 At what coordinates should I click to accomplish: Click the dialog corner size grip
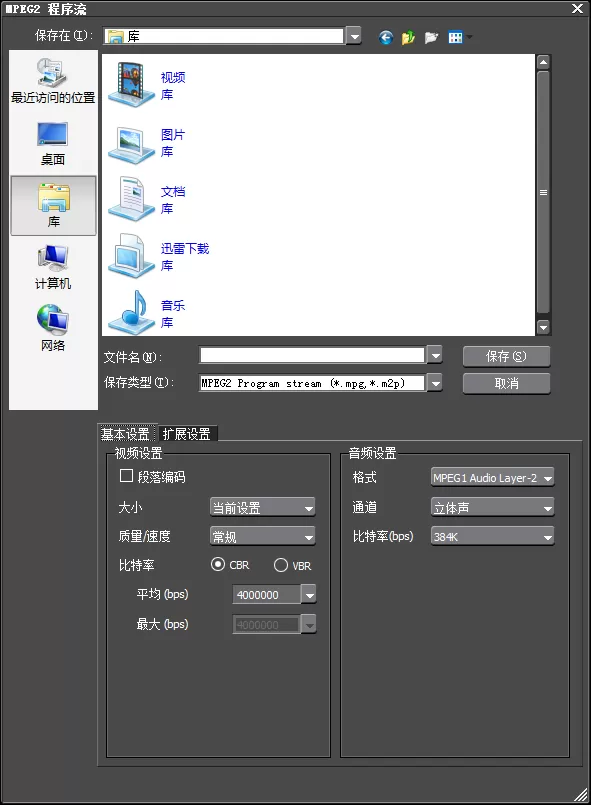click(x=581, y=794)
